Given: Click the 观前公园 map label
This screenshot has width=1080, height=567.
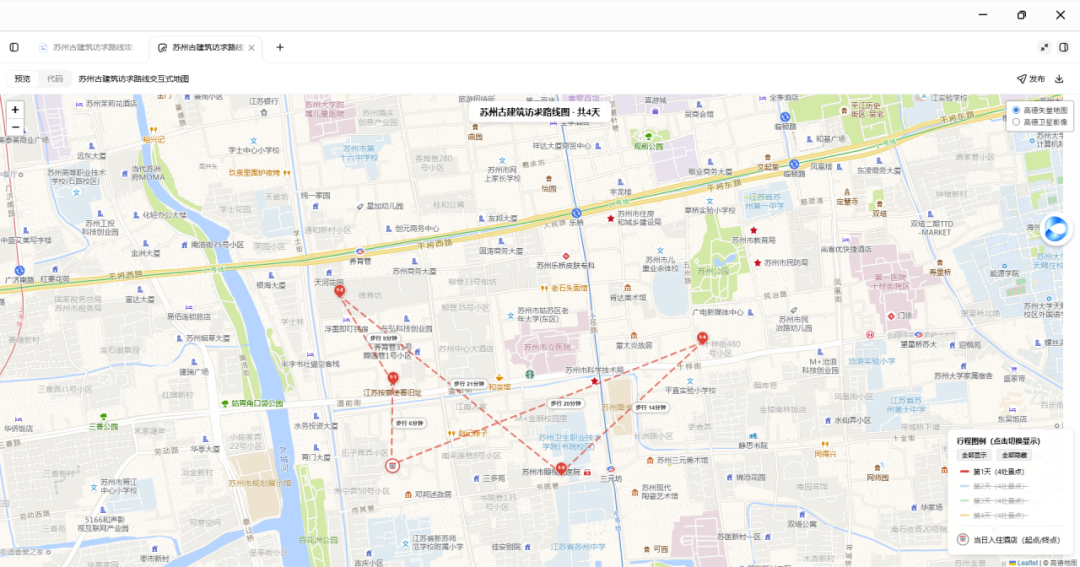Looking at the screenshot, I should point(648,146).
